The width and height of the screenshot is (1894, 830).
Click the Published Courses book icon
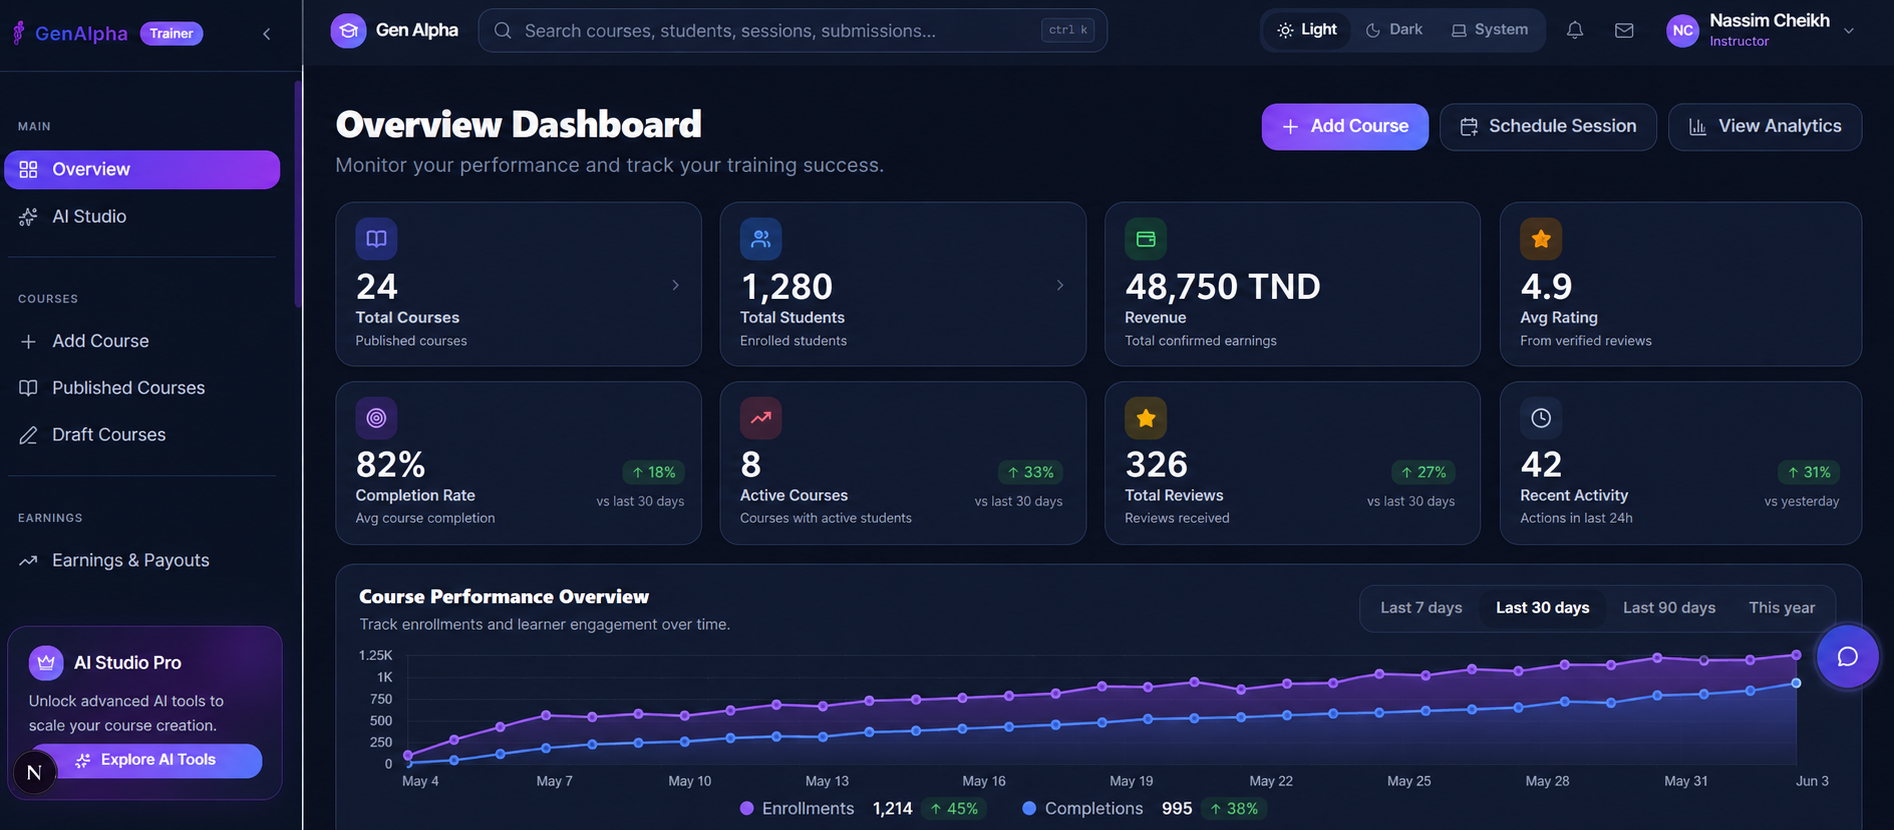click(28, 388)
